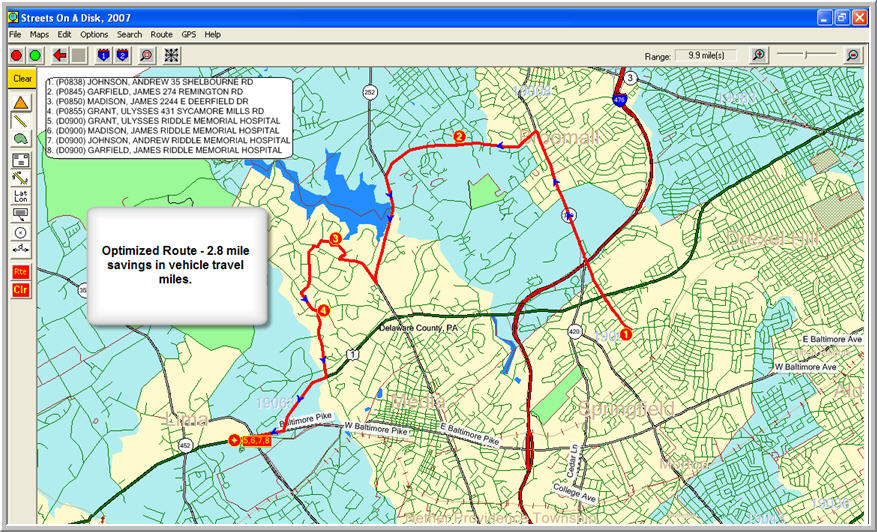The height and width of the screenshot is (532, 877).
Task: Click the Delaware County, PA map label
Action: [418, 328]
